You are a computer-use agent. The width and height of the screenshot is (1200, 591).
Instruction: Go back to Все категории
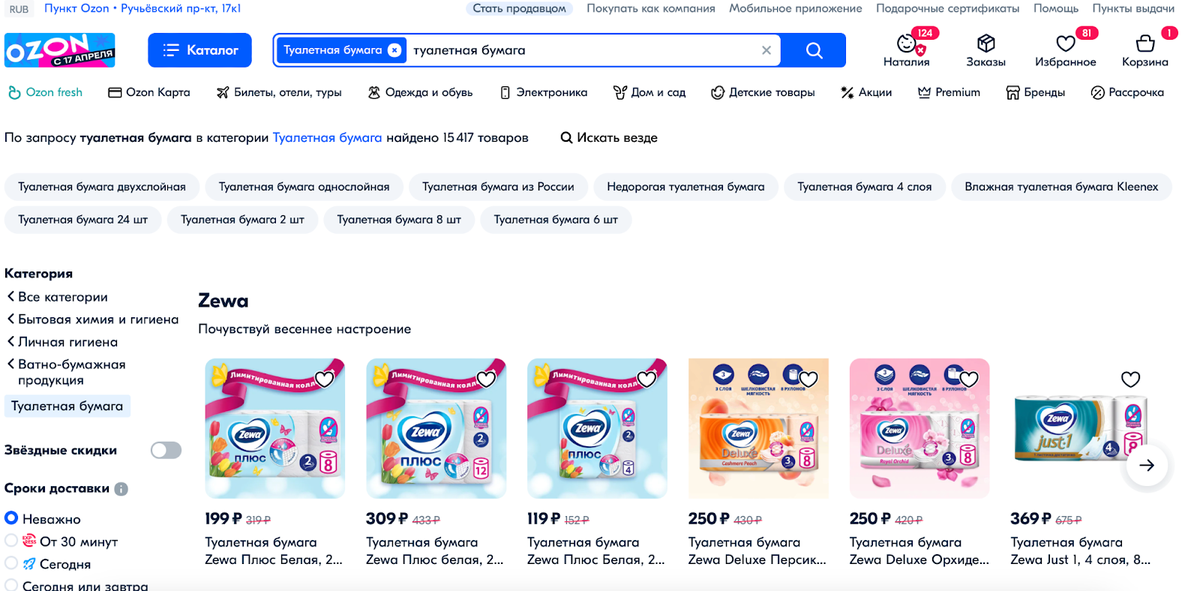click(57, 297)
